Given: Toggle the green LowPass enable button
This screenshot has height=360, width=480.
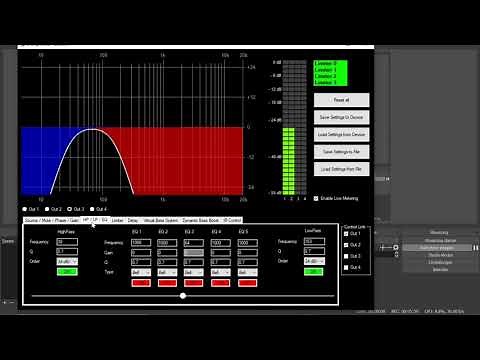Looking at the screenshot, I should click(x=314, y=272).
